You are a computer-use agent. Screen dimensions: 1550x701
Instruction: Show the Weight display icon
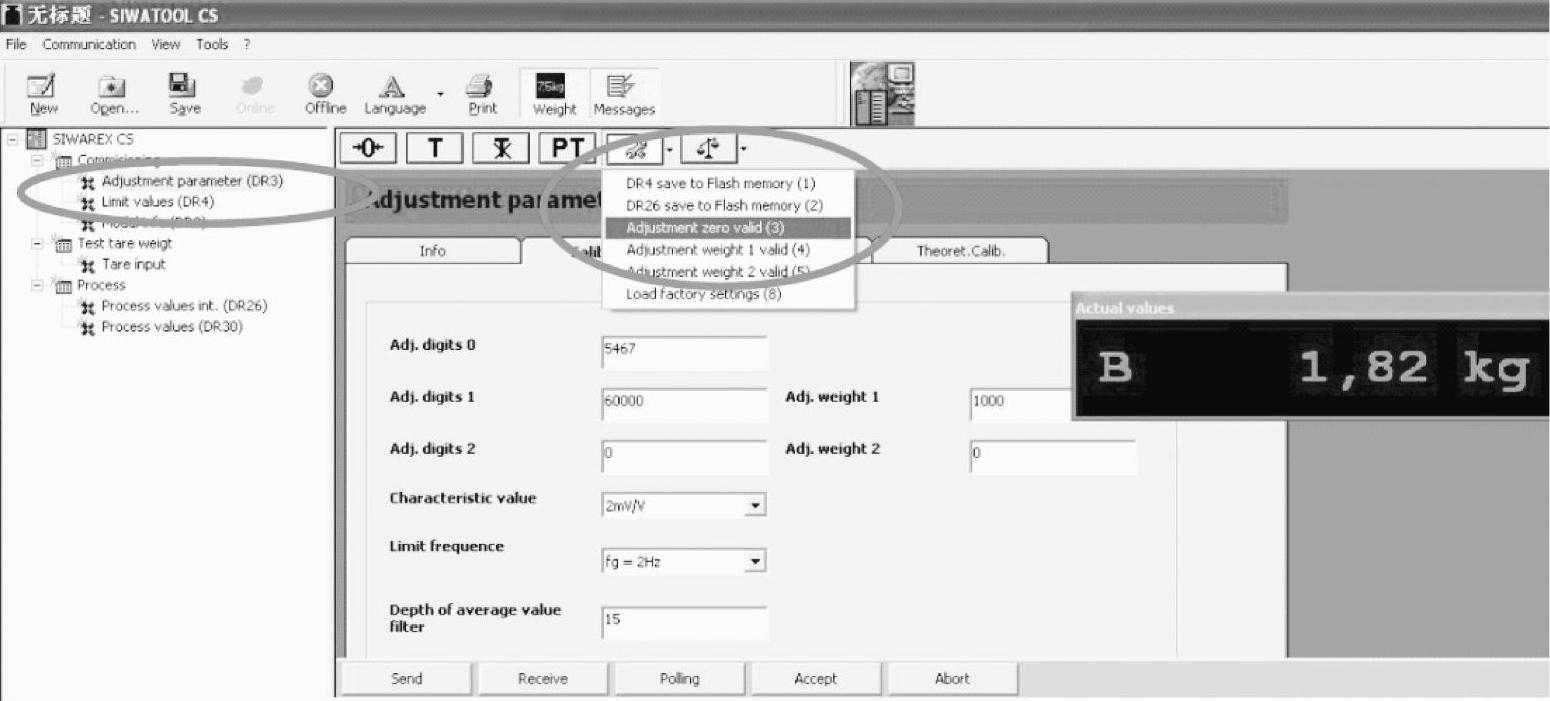[554, 94]
